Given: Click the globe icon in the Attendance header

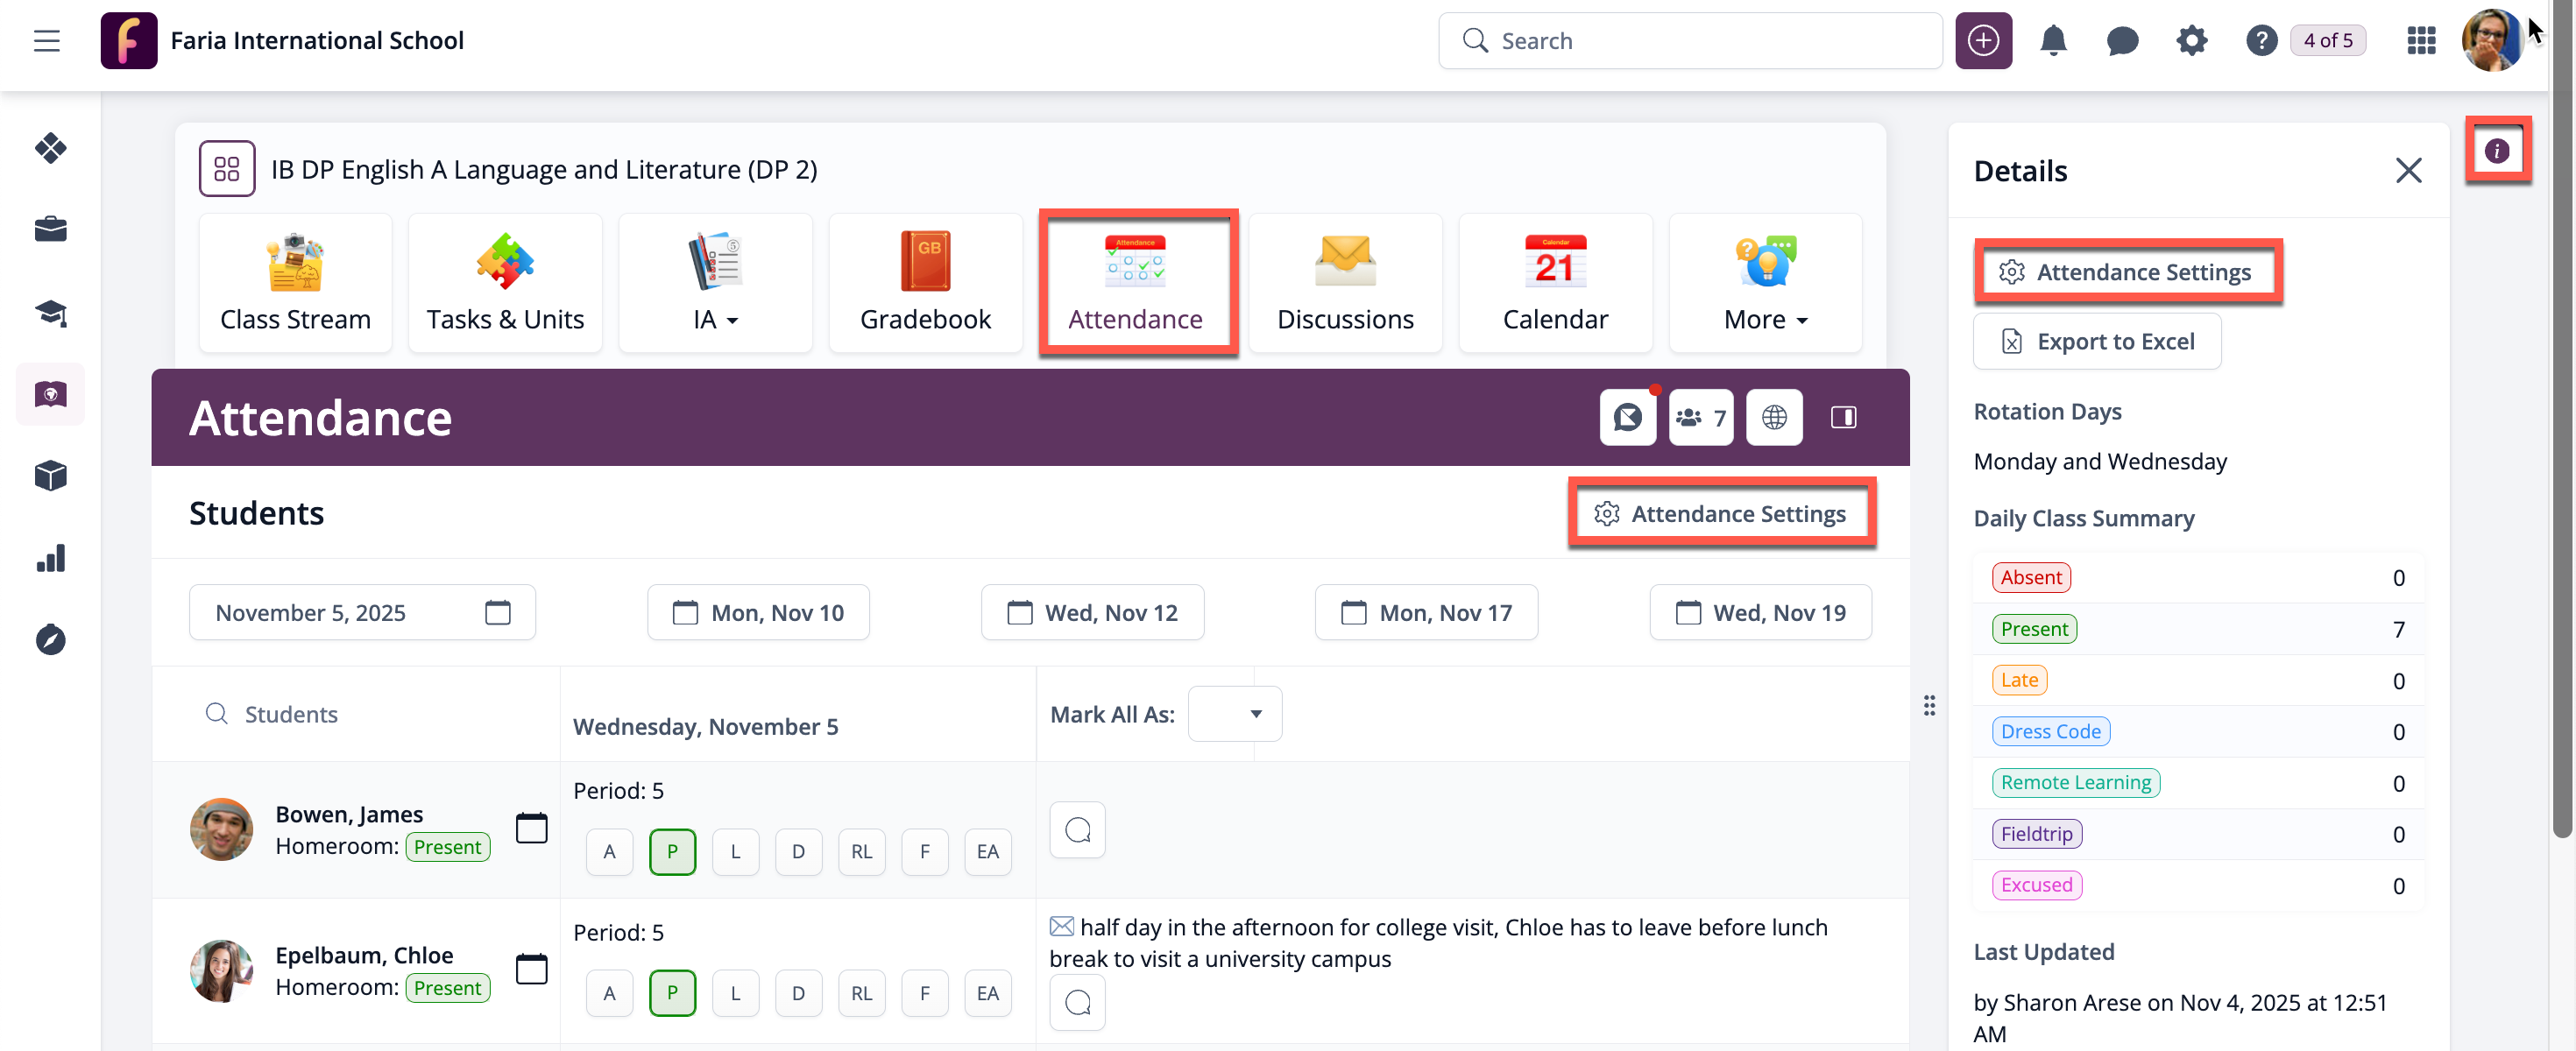Looking at the screenshot, I should point(1774,417).
